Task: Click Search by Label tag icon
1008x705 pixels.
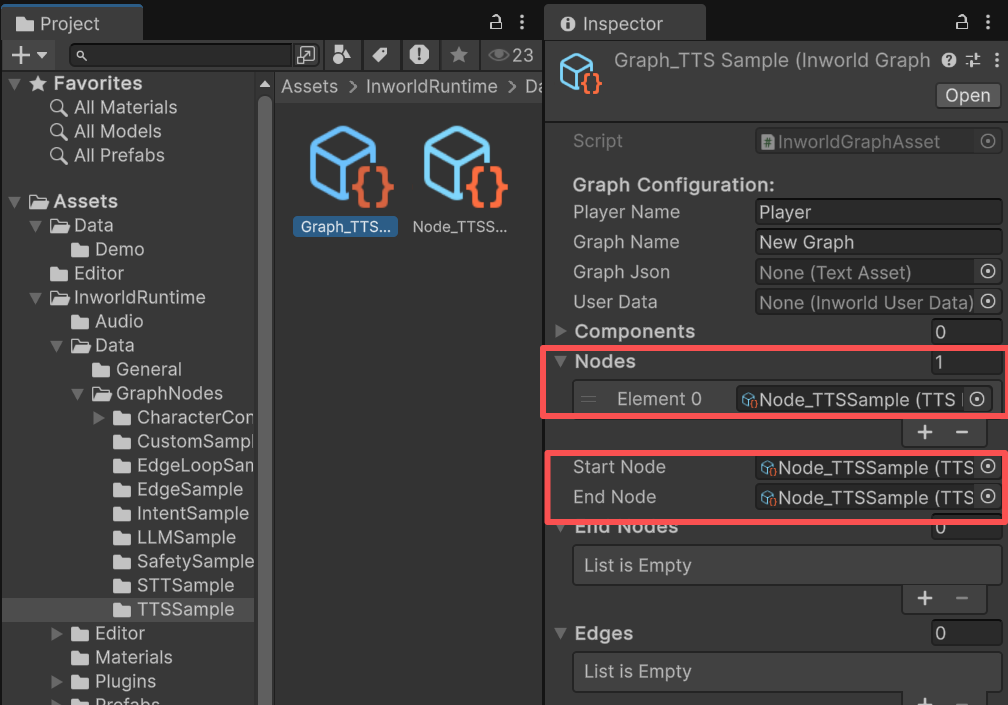Action: click(x=380, y=55)
